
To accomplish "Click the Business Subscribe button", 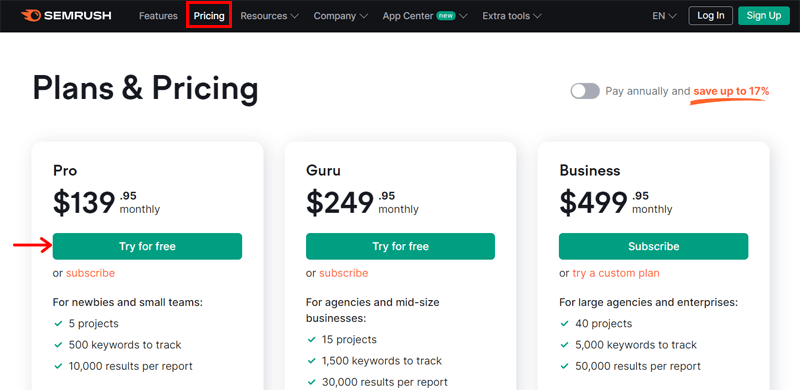I will tap(654, 247).
